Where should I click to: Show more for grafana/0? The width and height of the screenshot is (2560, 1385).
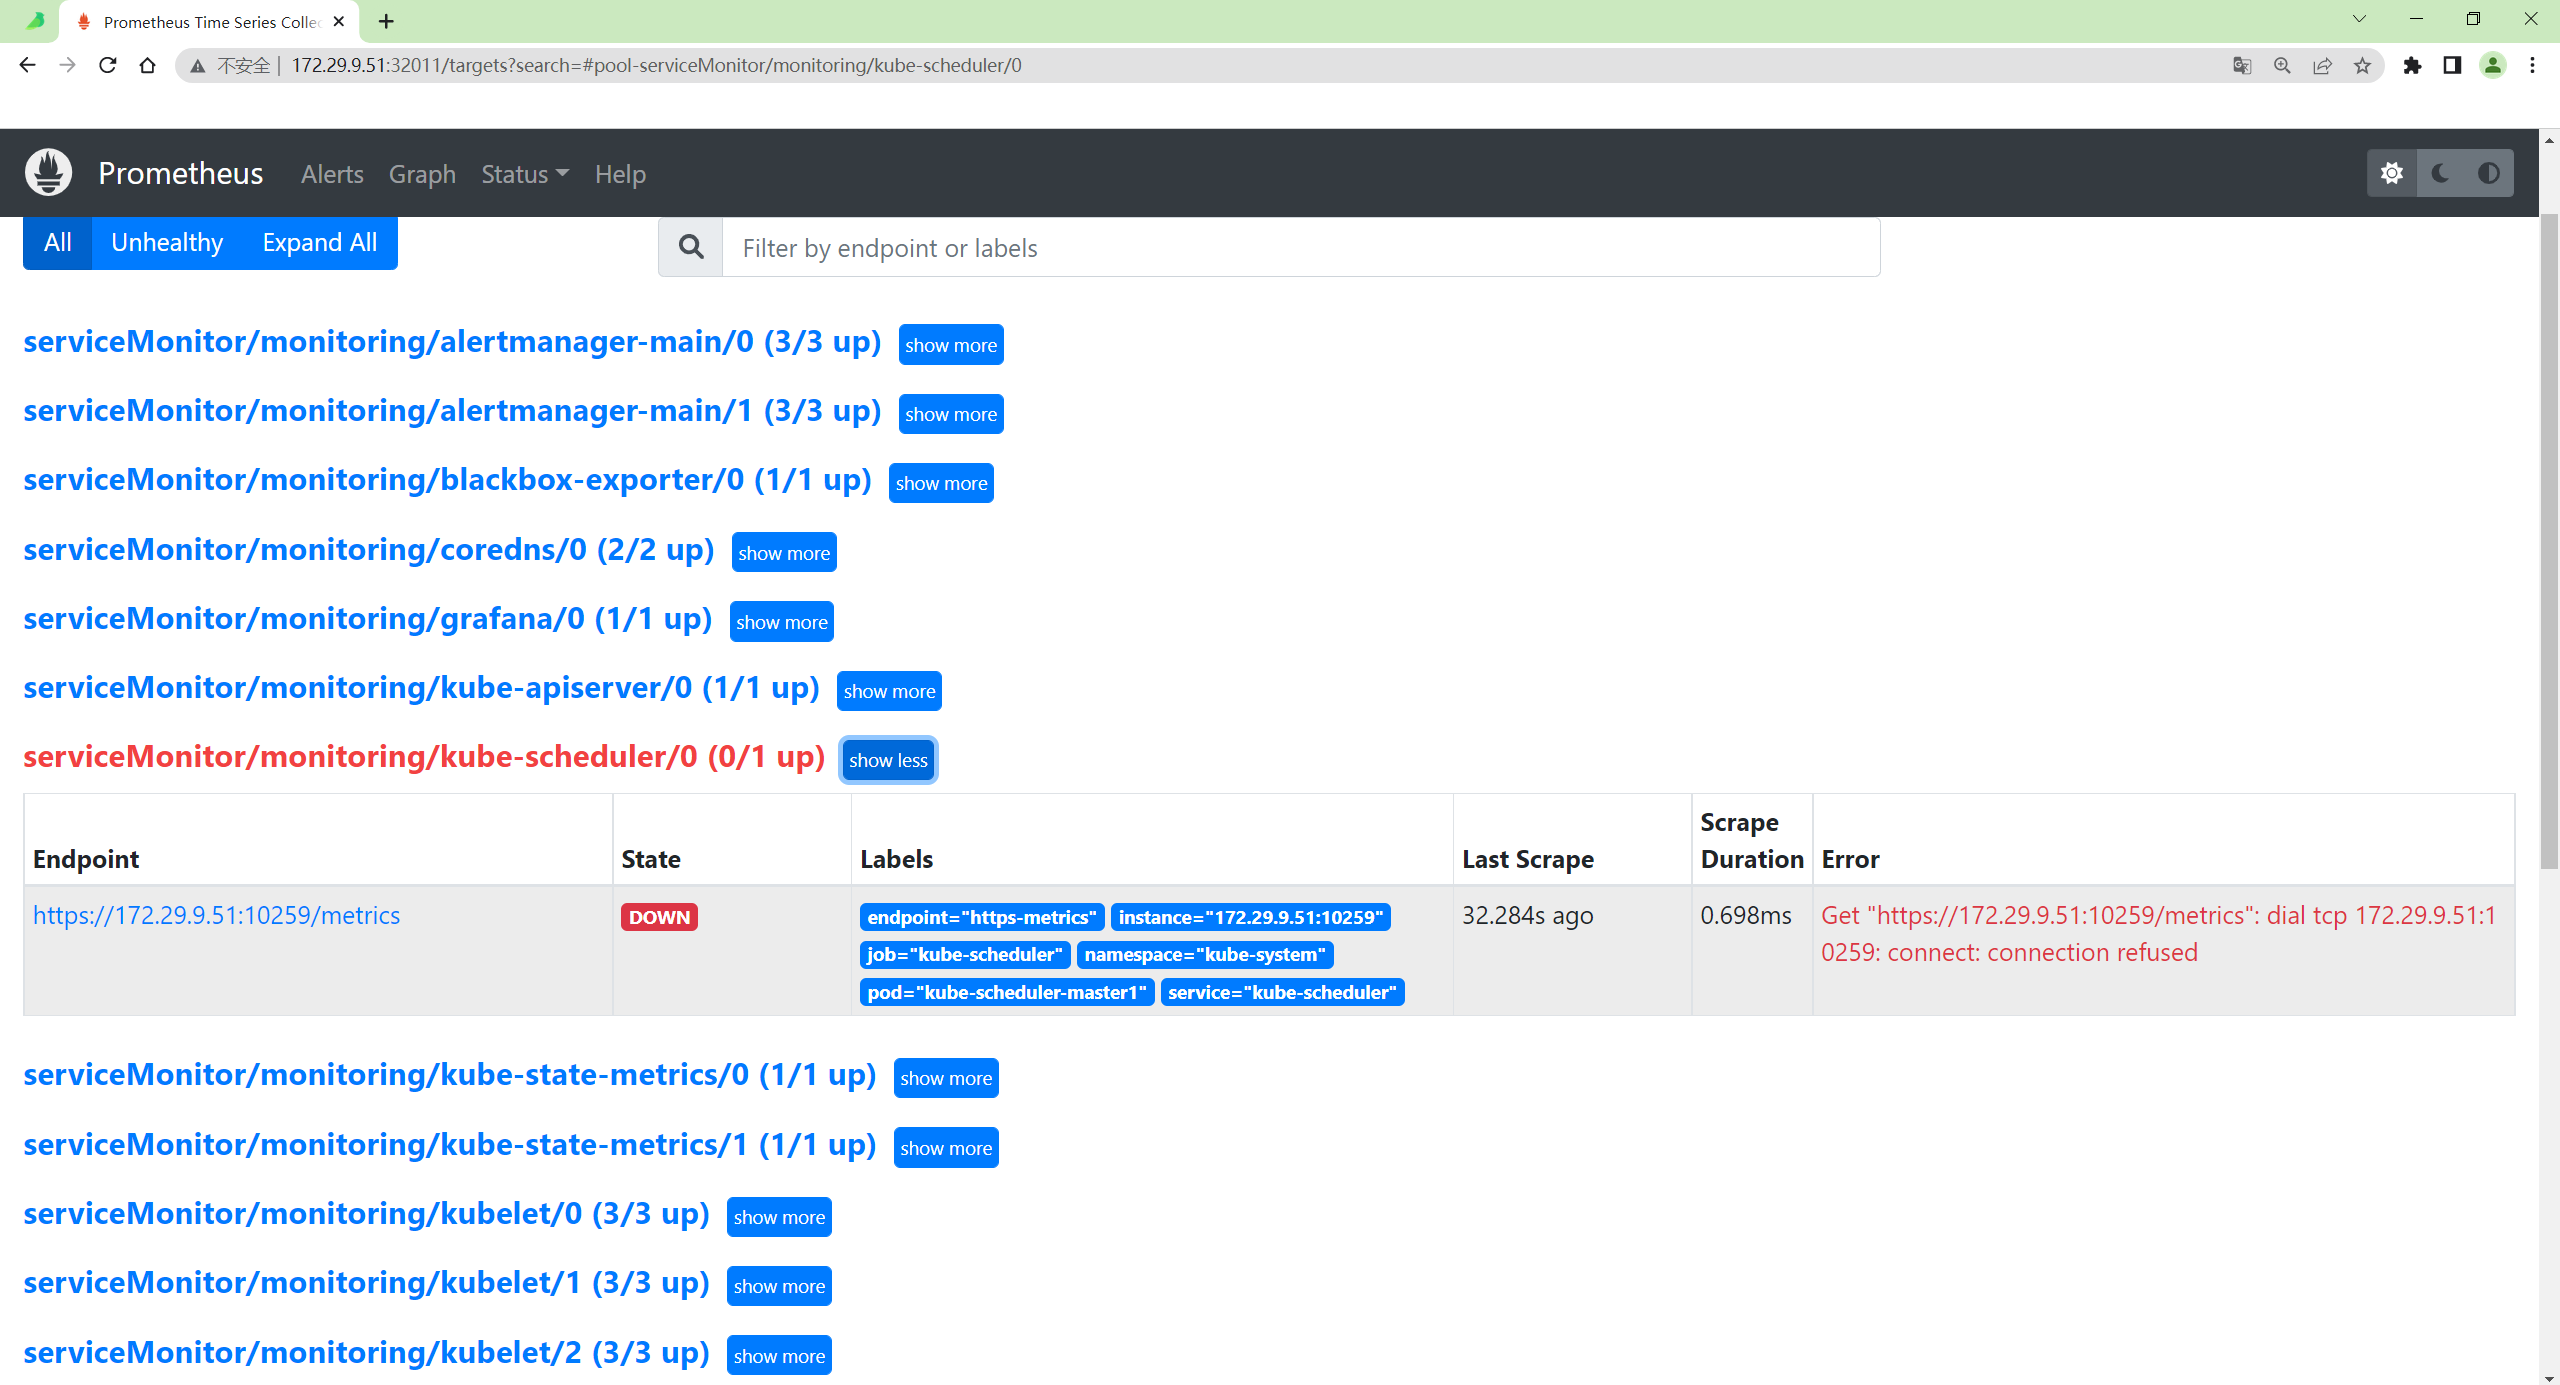click(782, 622)
